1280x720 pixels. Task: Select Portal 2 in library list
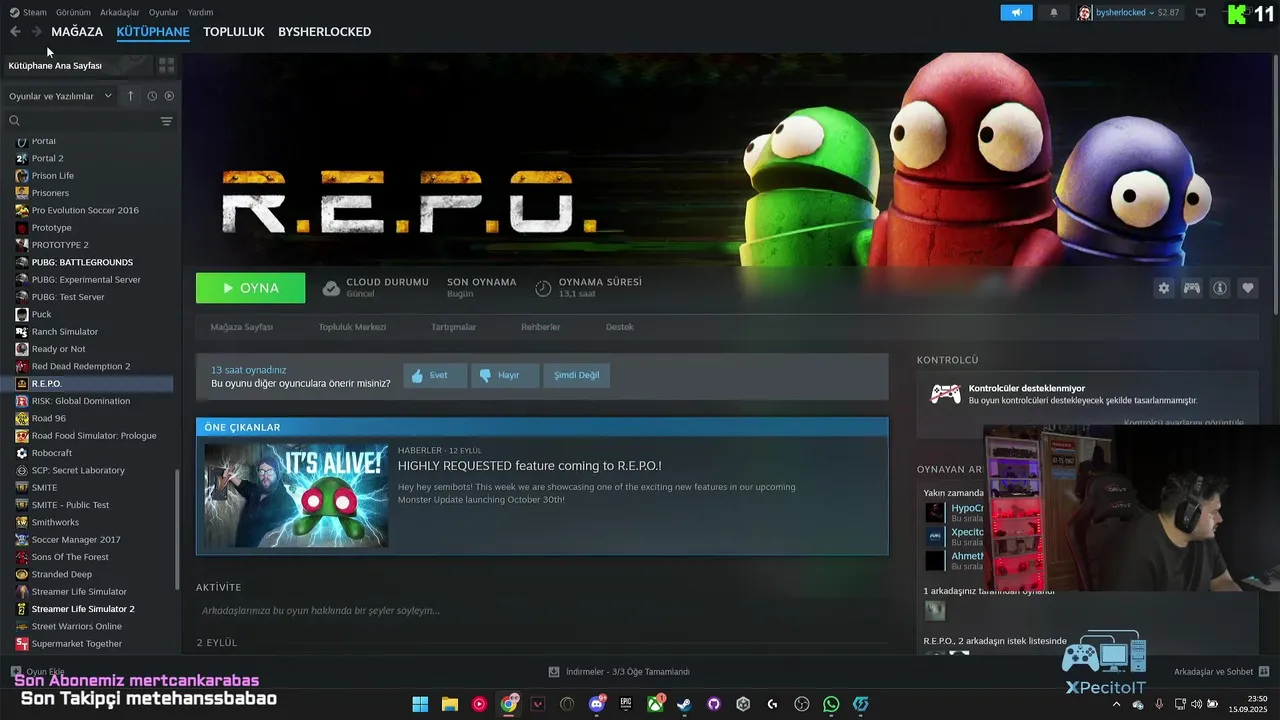pos(47,158)
